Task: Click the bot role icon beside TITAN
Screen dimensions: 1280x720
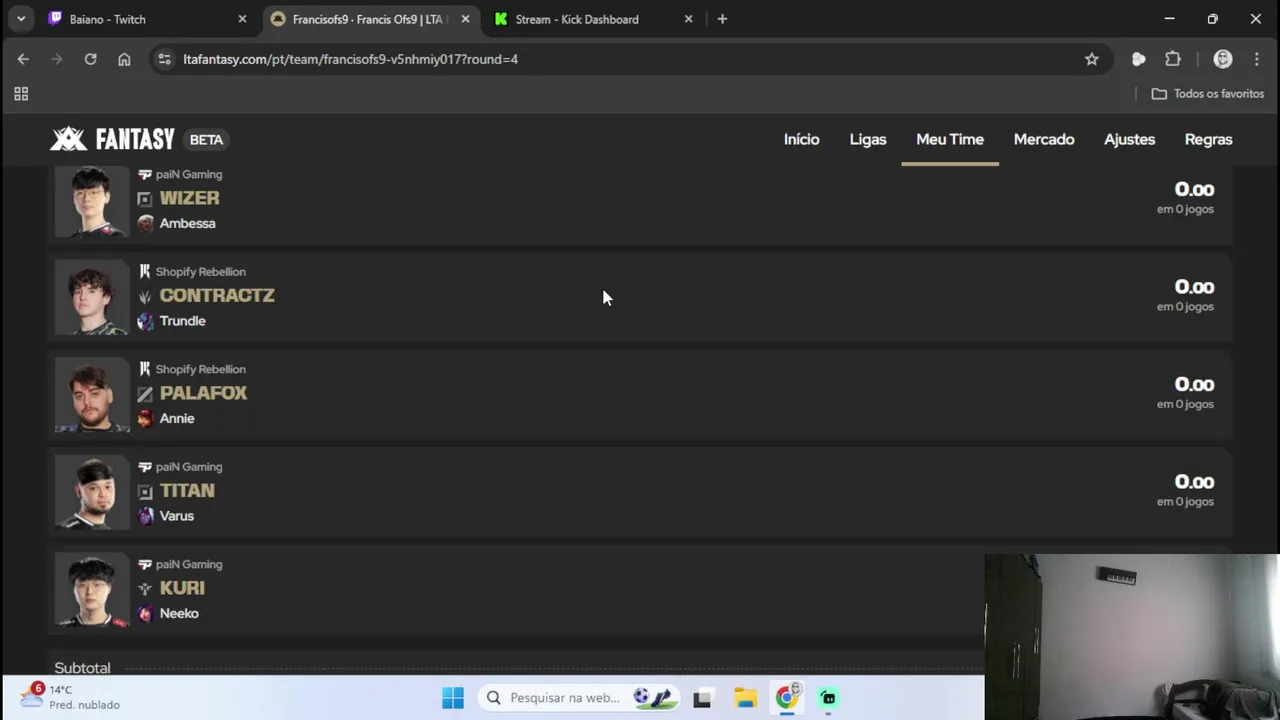Action: tap(145, 491)
